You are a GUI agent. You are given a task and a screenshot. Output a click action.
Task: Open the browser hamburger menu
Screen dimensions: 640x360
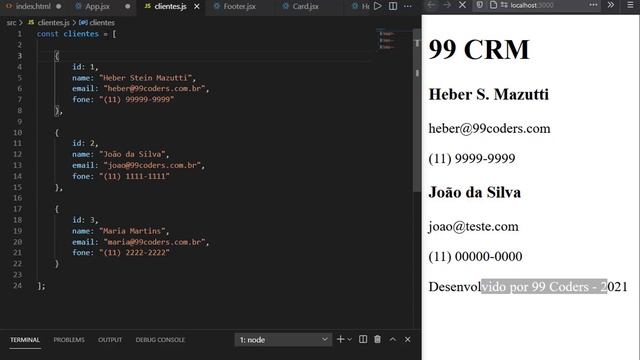tap(631, 5)
